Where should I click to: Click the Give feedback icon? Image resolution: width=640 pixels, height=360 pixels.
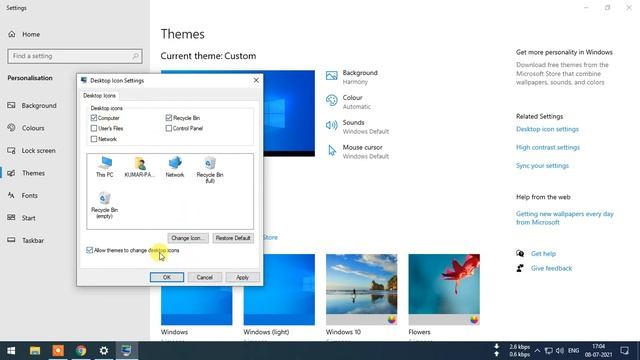click(520, 268)
